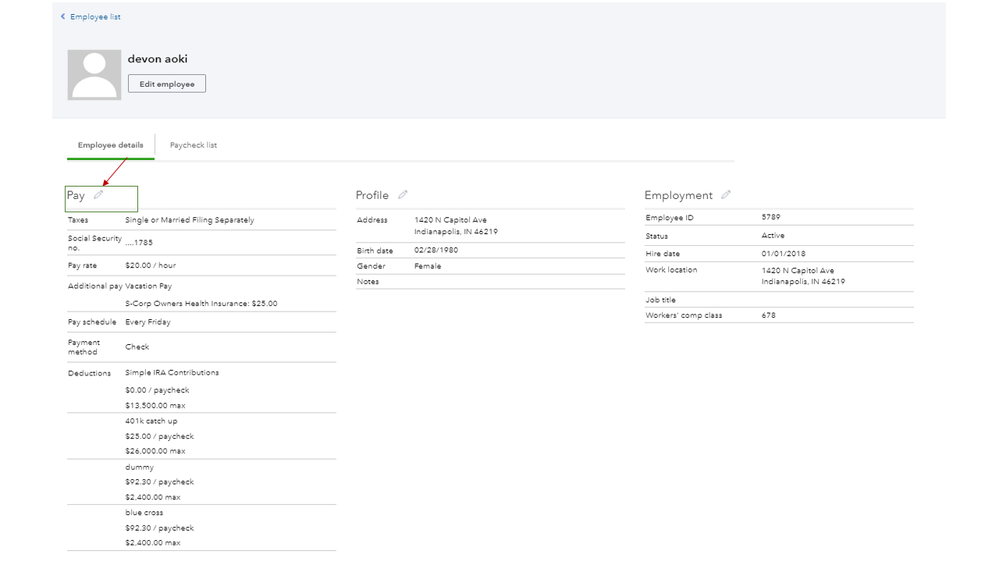Click devon aoki's profile avatar
999x562 pixels.
pyautogui.click(x=94, y=75)
